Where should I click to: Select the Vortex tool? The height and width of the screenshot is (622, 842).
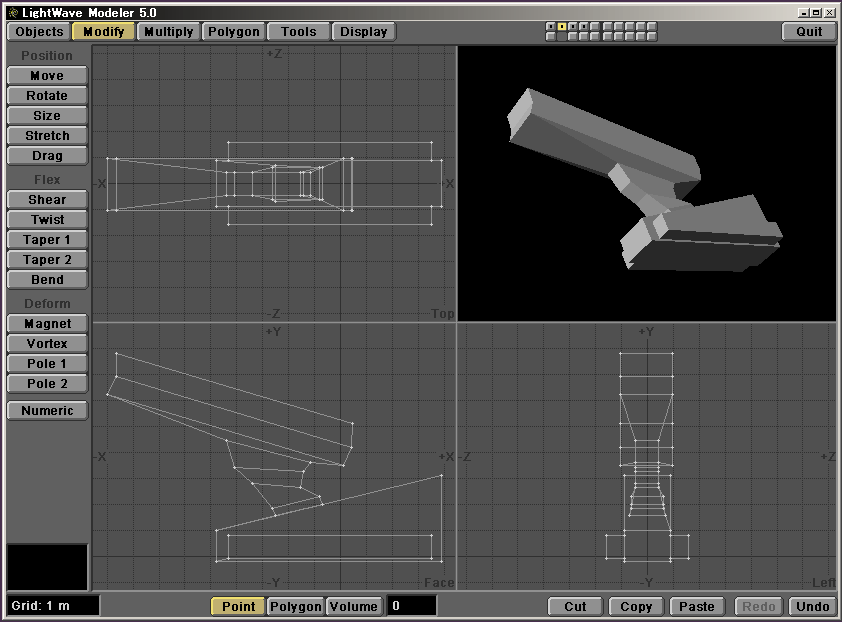[x=47, y=344]
